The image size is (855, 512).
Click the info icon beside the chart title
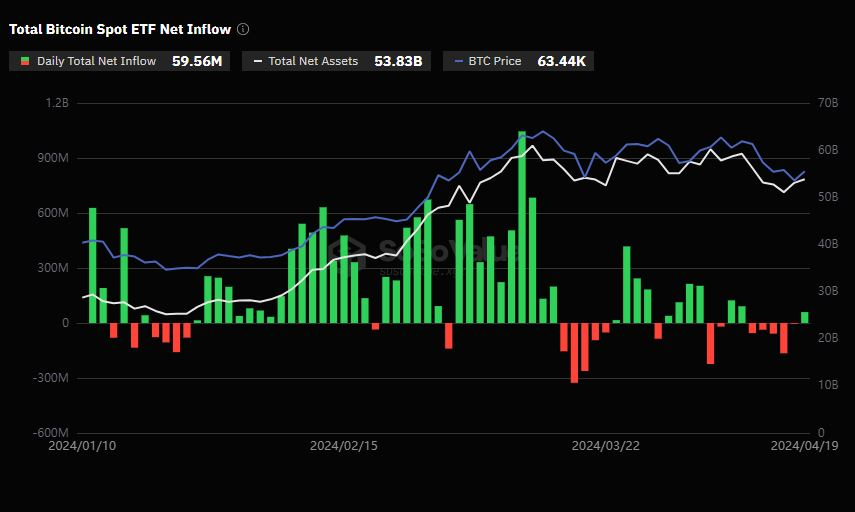click(244, 30)
